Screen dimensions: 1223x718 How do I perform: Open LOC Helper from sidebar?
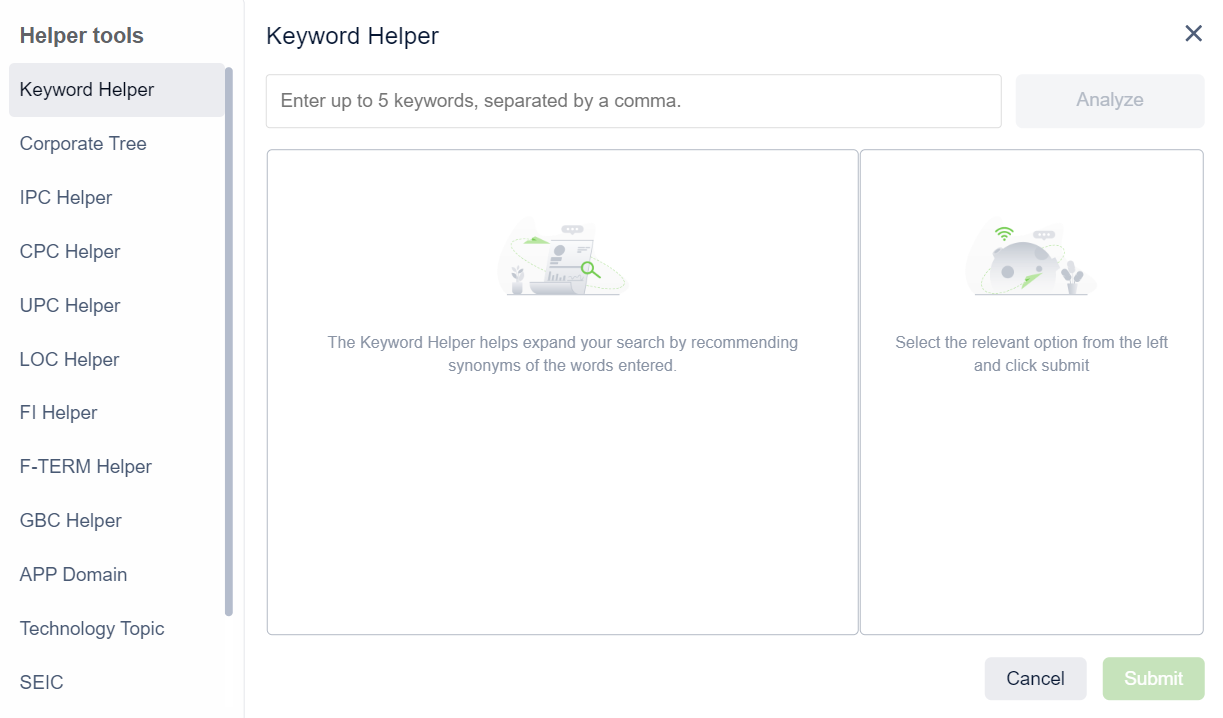(70, 360)
